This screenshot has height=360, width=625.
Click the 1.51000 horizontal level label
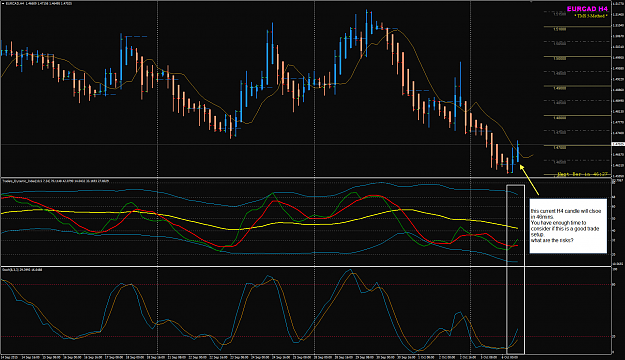pyautogui.click(x=560, y=29)
